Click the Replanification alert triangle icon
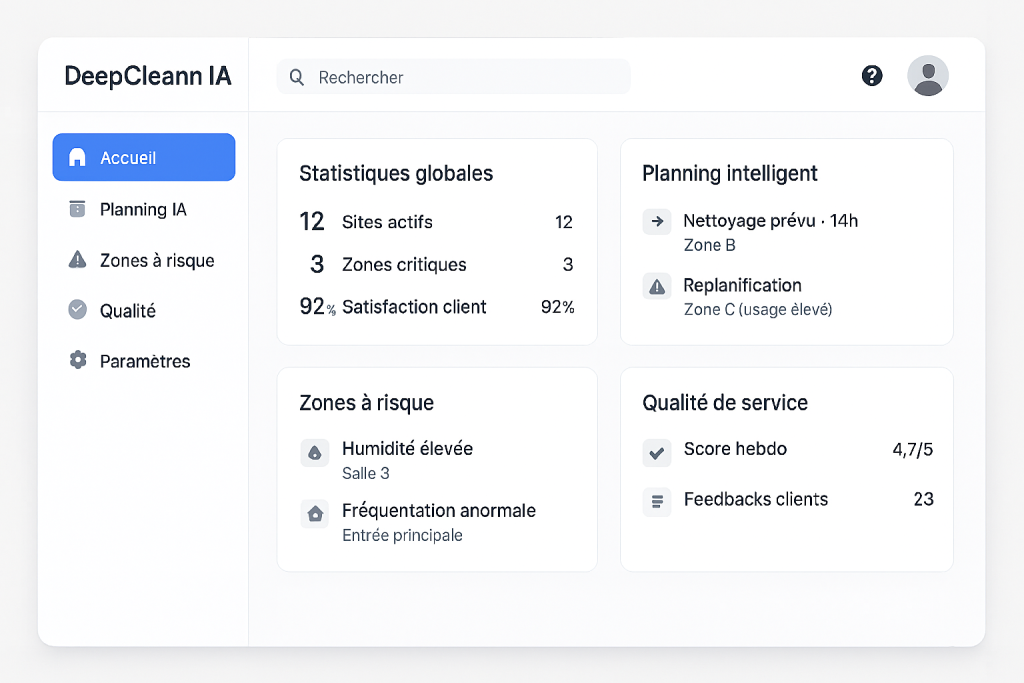This screenshot has height=683, width=1024. click(657, 287)
